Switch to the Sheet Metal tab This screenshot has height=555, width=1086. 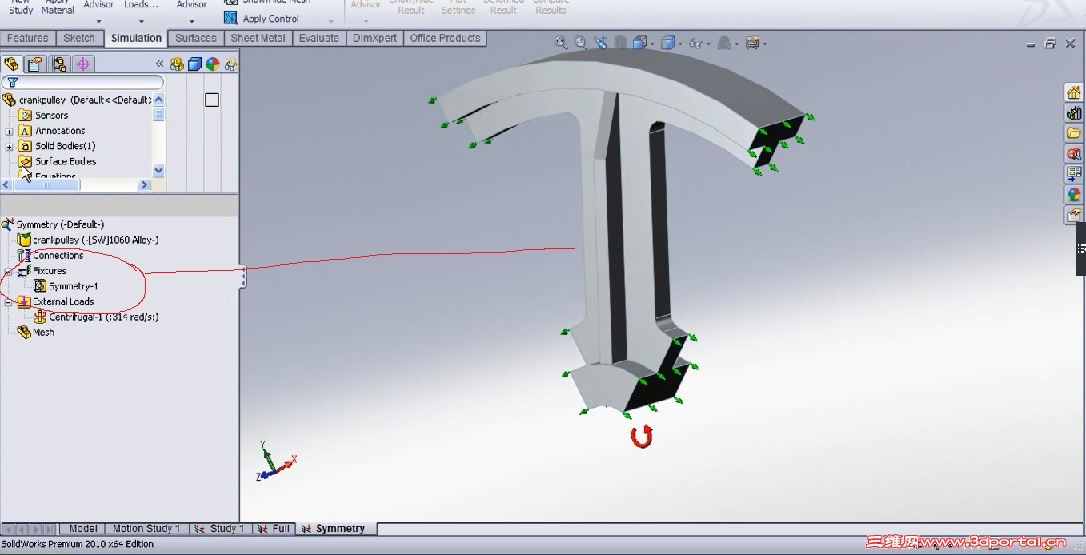click(258, 38)
